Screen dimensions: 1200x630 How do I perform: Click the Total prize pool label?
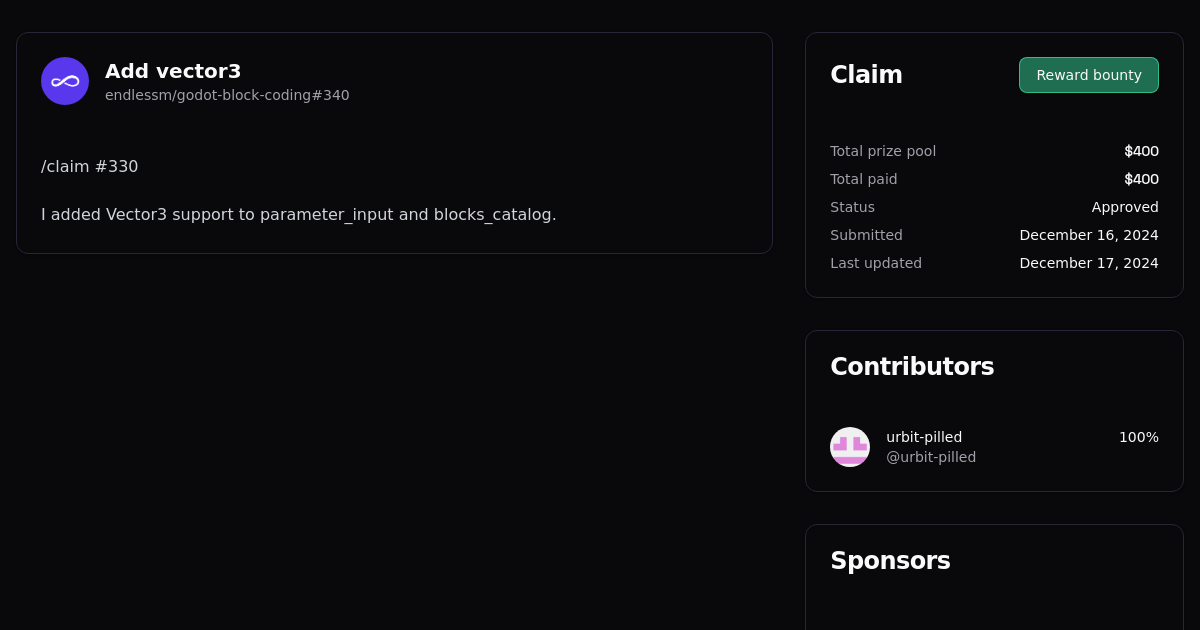coord(883,151)
